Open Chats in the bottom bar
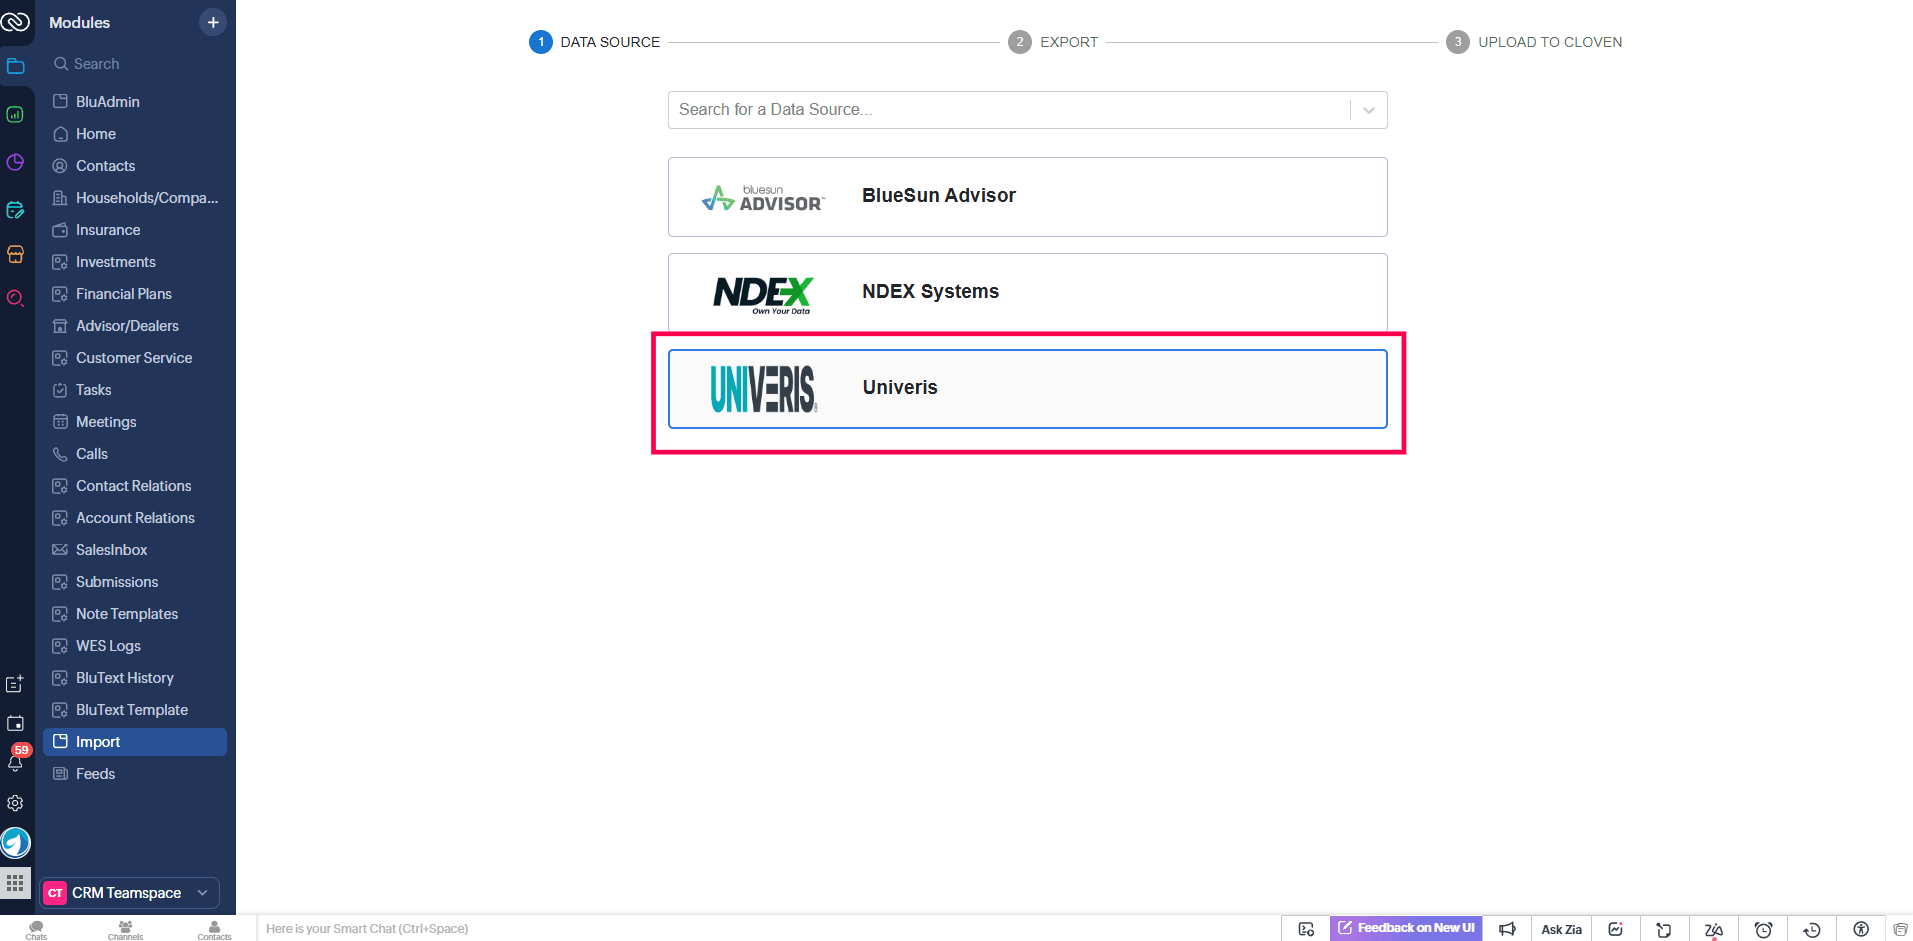The height and width of the screenshot is (941, 1913). pos(36,930)
